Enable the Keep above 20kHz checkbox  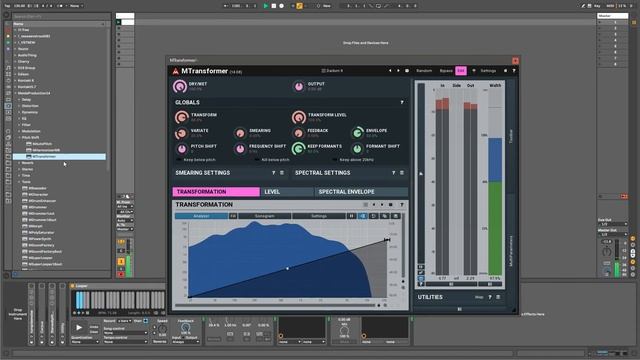[x=335, y=160]
